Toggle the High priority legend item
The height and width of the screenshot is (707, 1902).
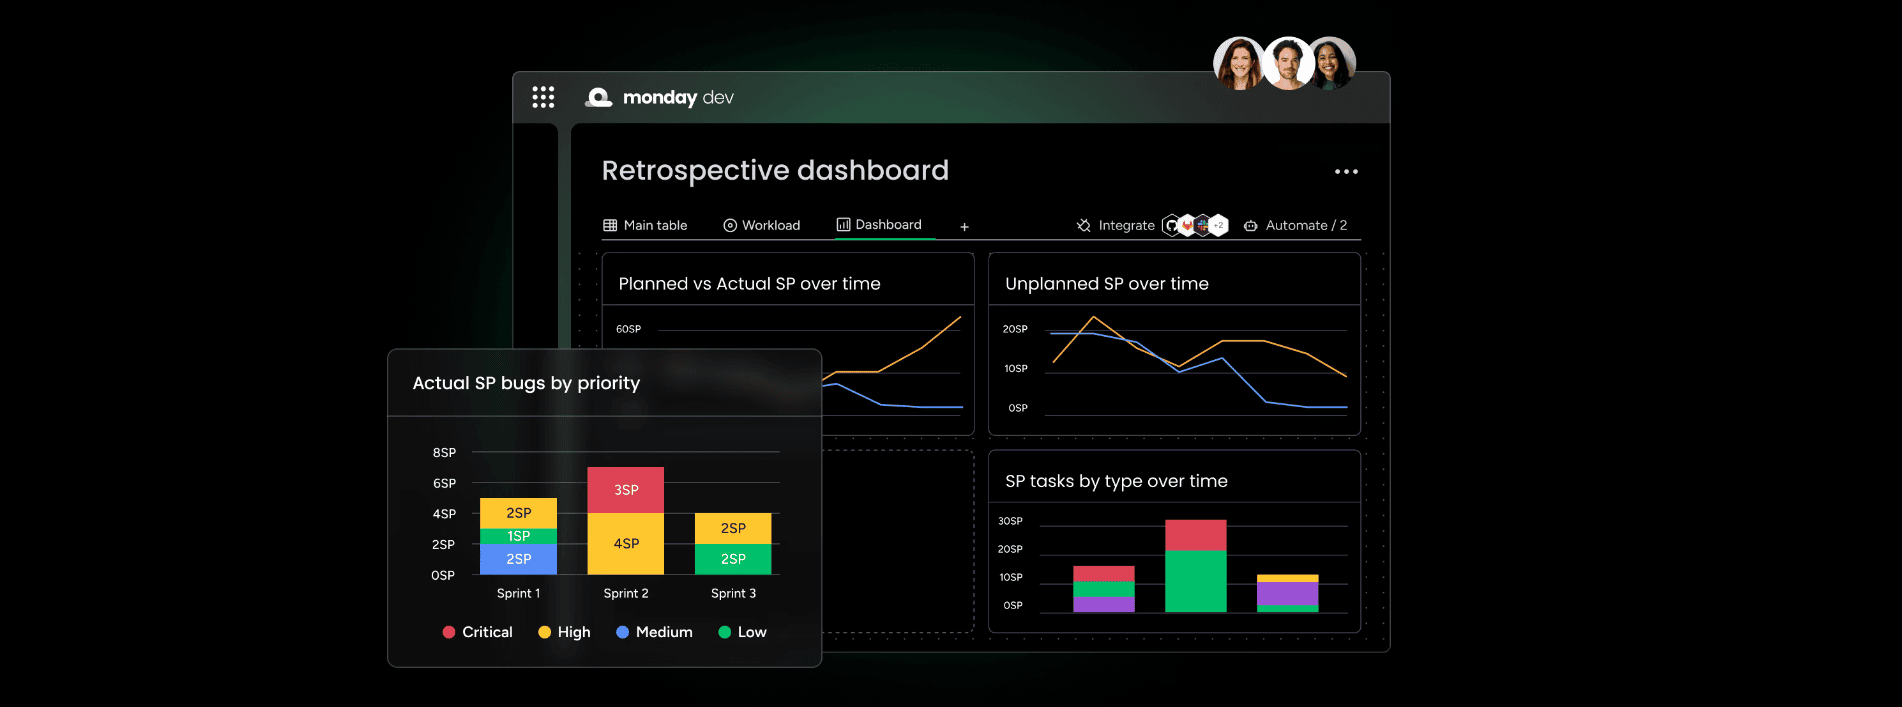click(x=564, y=632)
